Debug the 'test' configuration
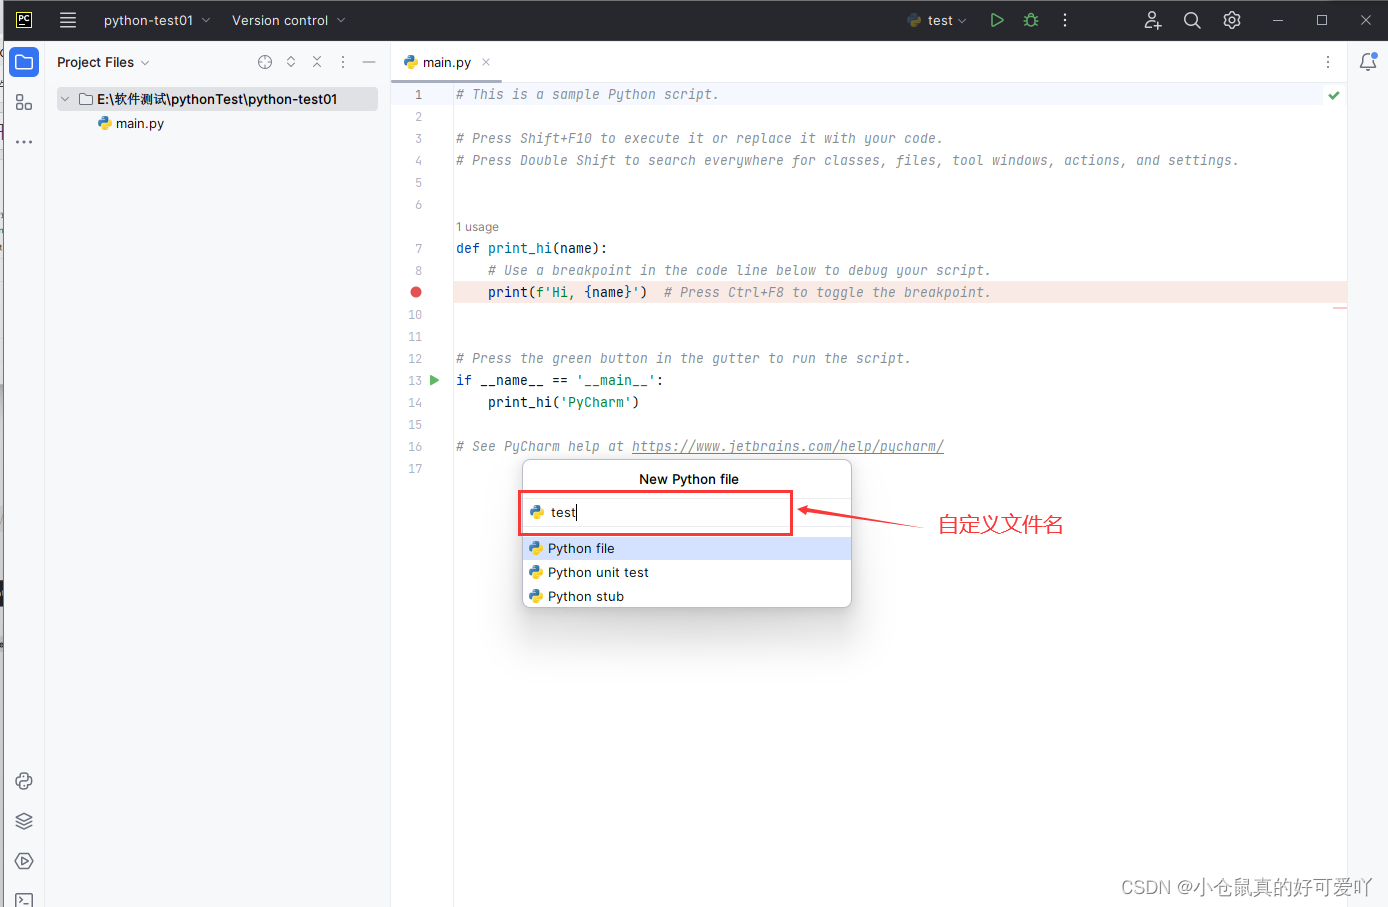This screenshot has height=907, width=1388. pos(1031,20)
